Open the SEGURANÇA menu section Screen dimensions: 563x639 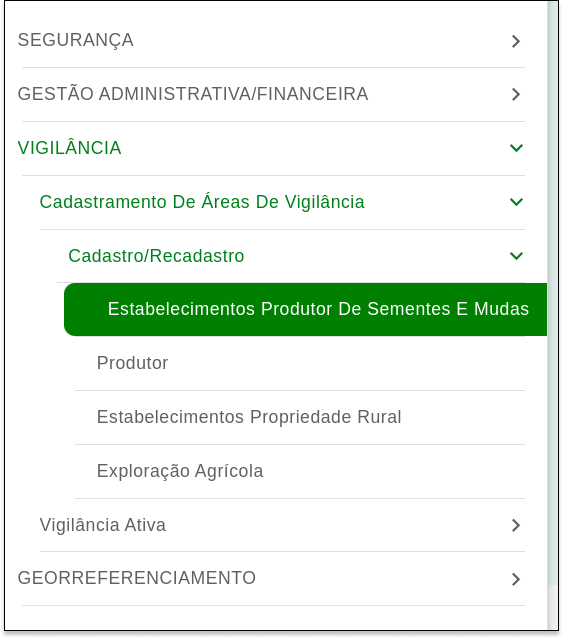click(x=76, y=40)
